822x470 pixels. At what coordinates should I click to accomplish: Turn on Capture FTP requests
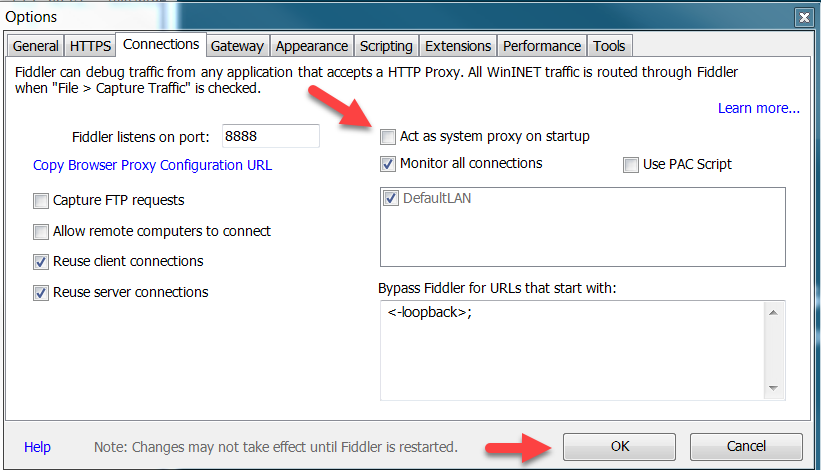41,201
